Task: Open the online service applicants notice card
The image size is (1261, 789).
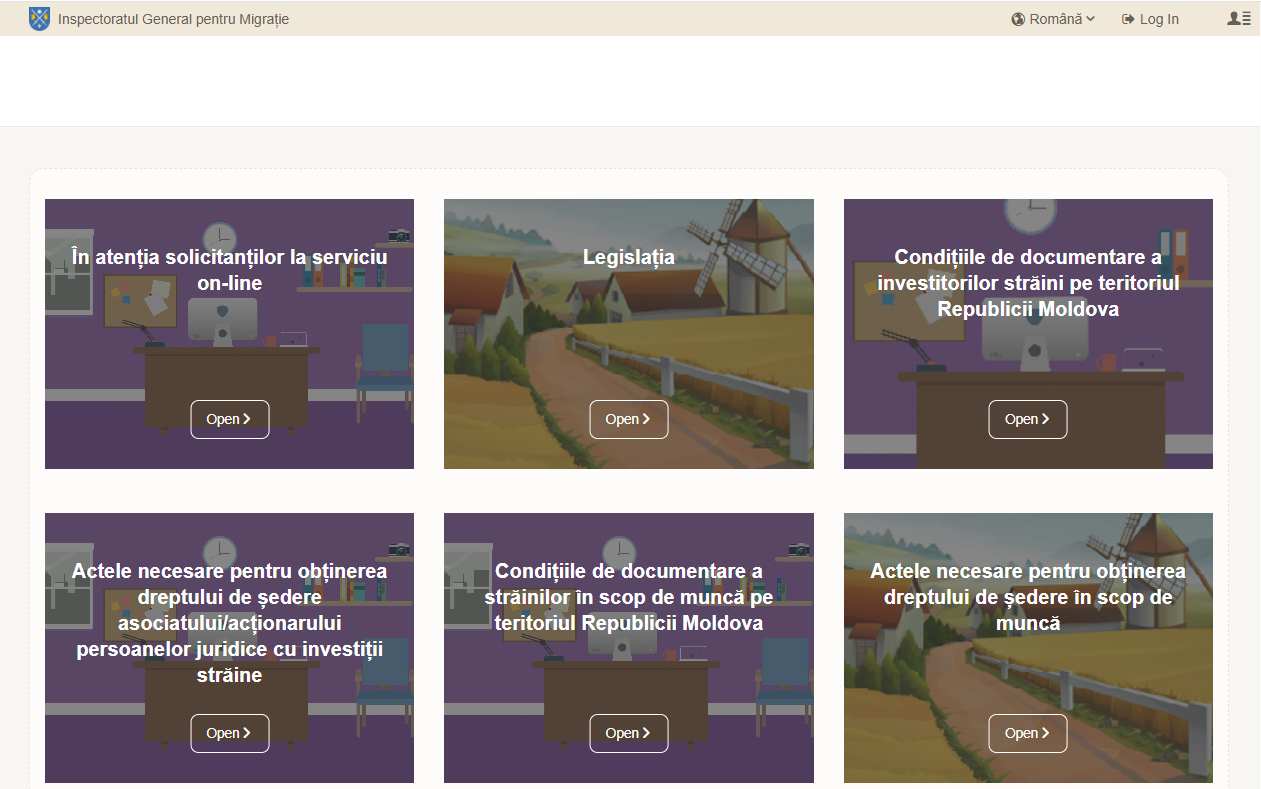Action: click(229, 419)
